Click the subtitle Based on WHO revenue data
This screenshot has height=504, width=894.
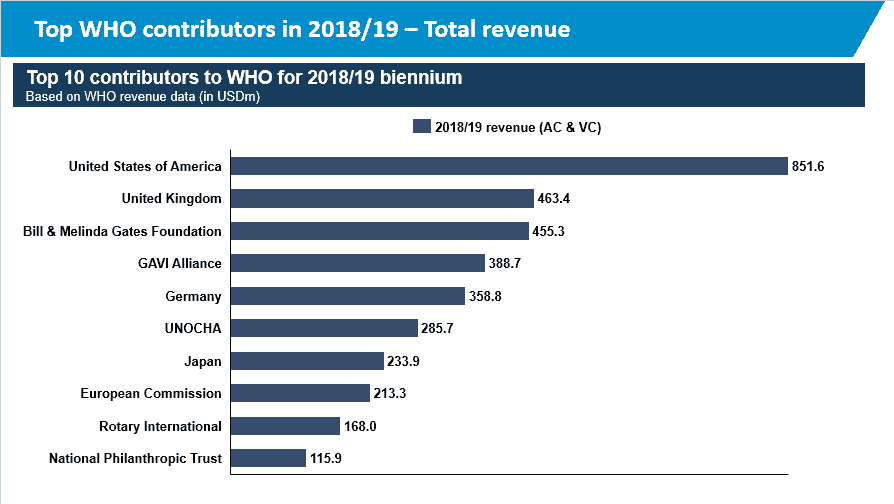point(143,96)
